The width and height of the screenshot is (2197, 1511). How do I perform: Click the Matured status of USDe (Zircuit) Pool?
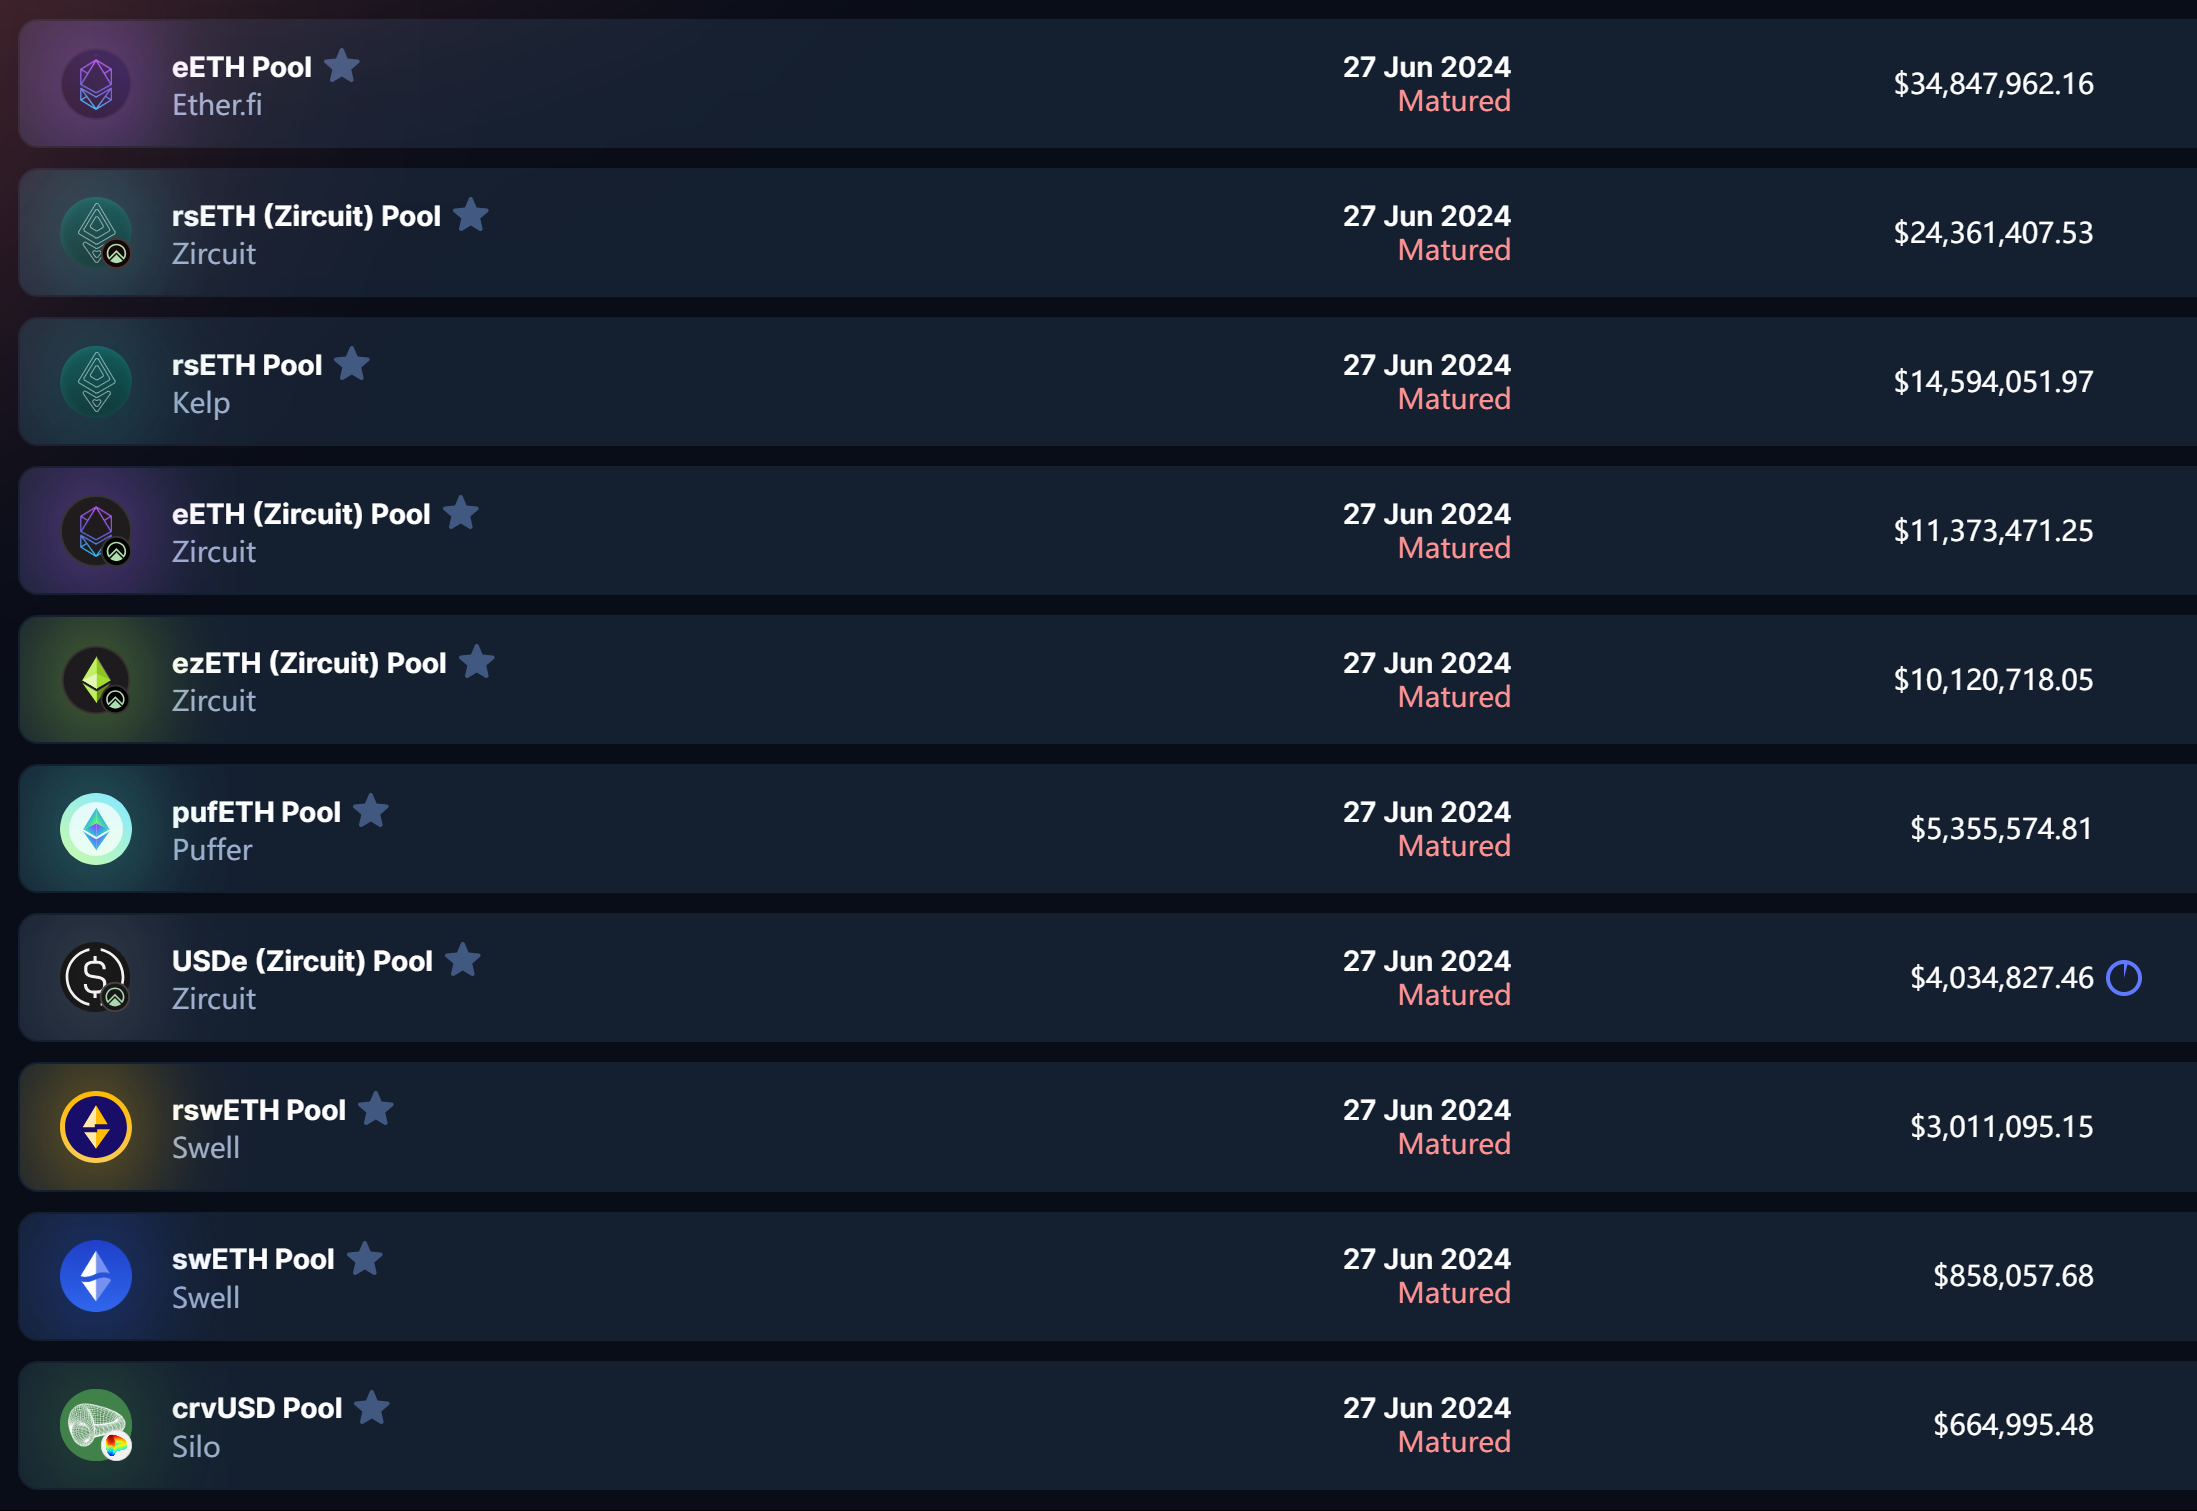point(1454,995)
